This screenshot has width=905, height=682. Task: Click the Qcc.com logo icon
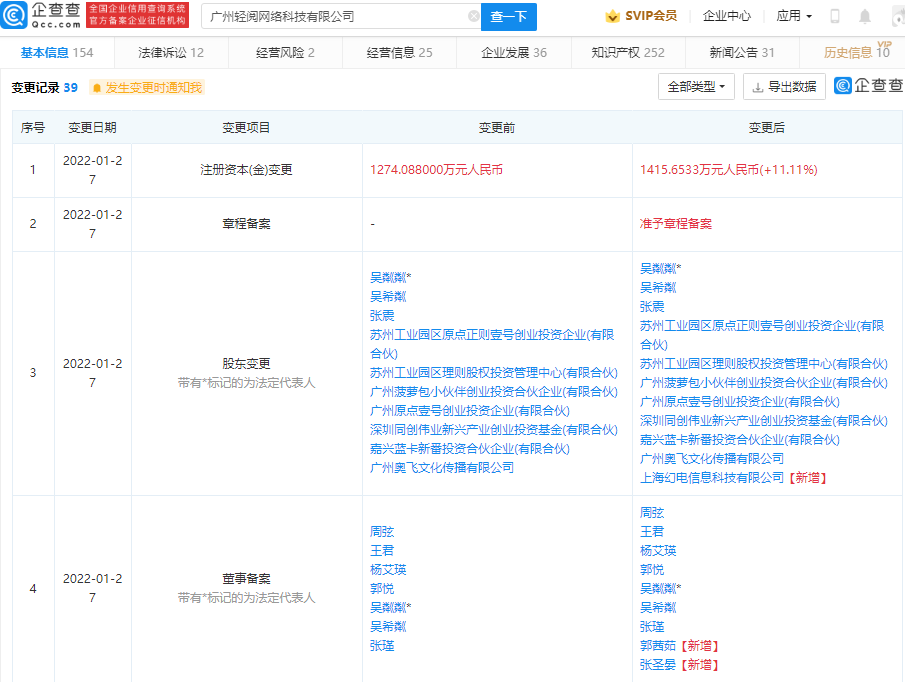(13, 15)
